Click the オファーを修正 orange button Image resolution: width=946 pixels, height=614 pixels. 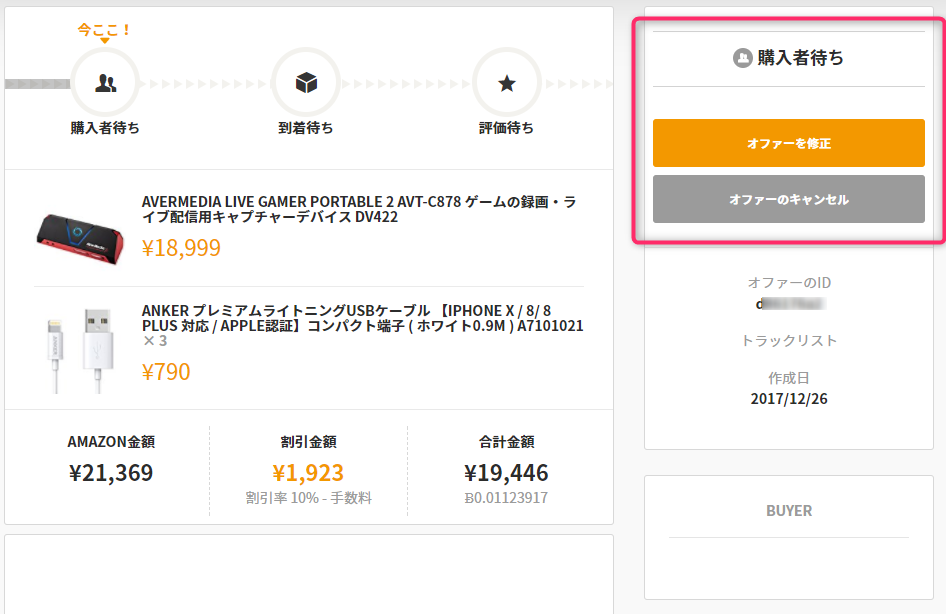point(789,143)
